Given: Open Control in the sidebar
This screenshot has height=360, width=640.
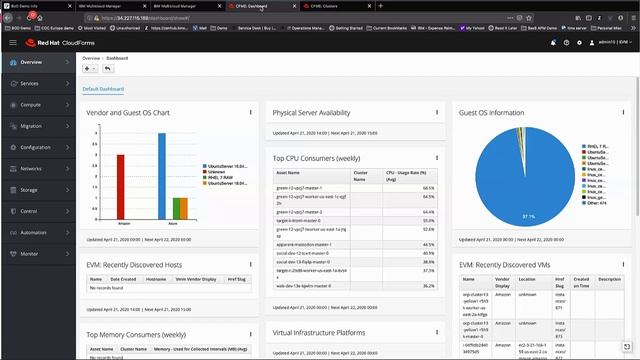Looking at the screenshot, I should pos(39,211).
